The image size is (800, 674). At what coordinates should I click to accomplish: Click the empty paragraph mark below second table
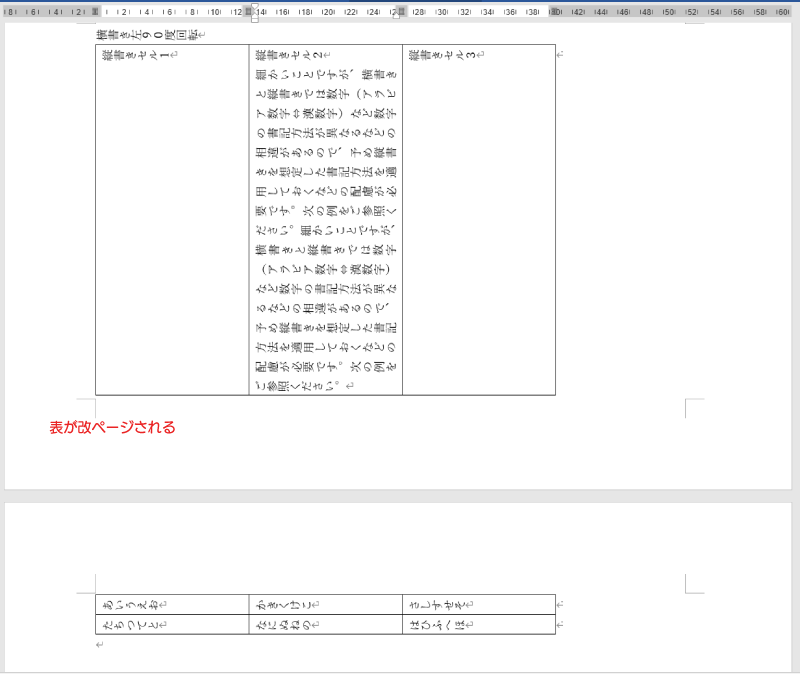pos(99,645)
